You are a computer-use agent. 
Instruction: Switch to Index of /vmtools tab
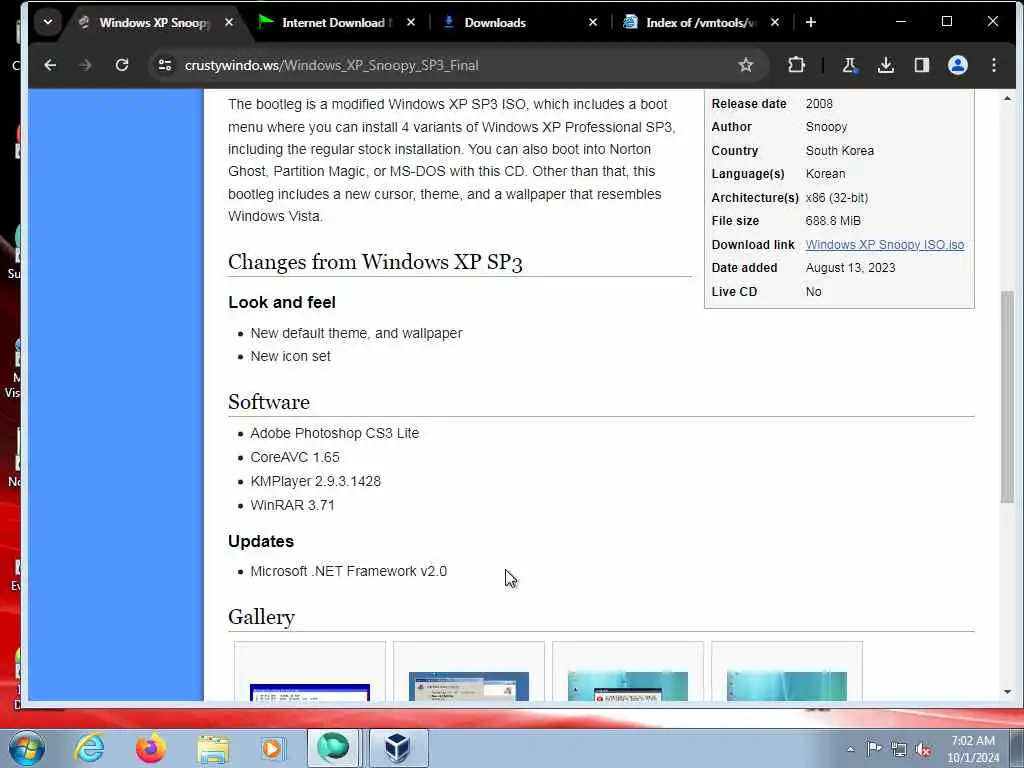pos(700,22)
